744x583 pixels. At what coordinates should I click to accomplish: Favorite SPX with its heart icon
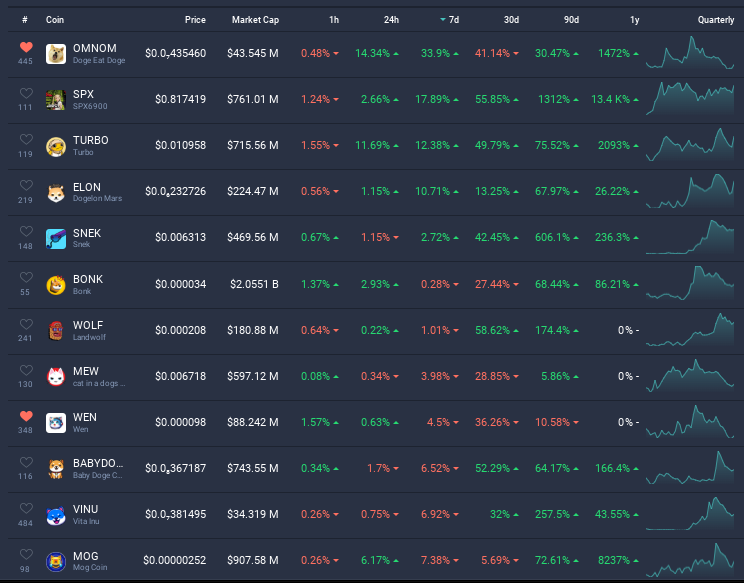(x=26, y=93)
